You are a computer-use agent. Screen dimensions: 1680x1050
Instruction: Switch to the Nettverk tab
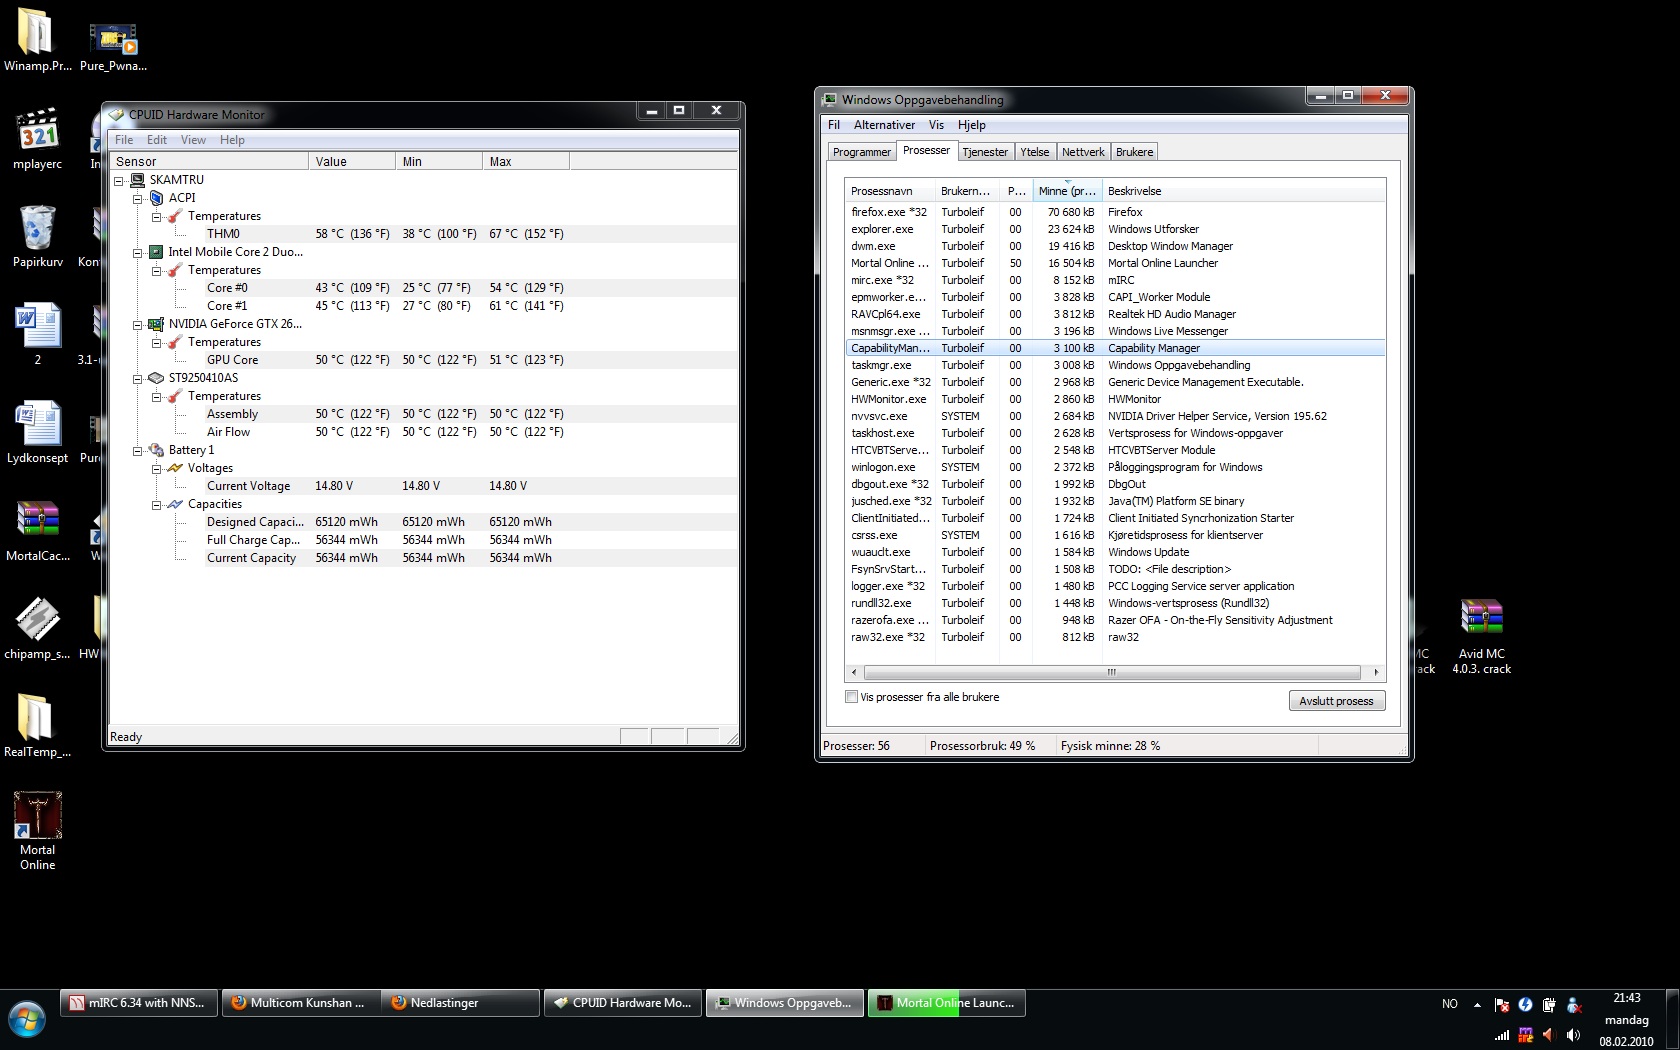pos(1083,152)
